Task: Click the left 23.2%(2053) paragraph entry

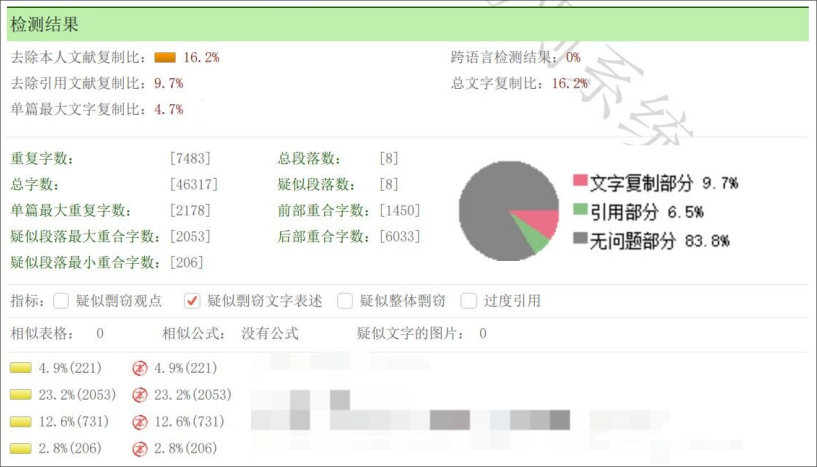Action: point(77,395)
